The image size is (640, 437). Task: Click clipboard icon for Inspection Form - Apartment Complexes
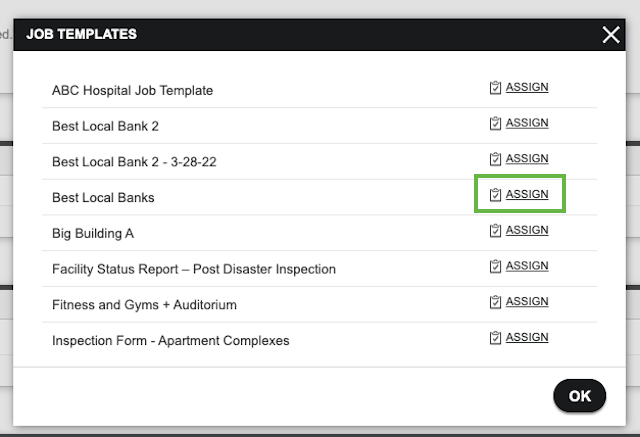pyautogui.click(x=495, y=337)
